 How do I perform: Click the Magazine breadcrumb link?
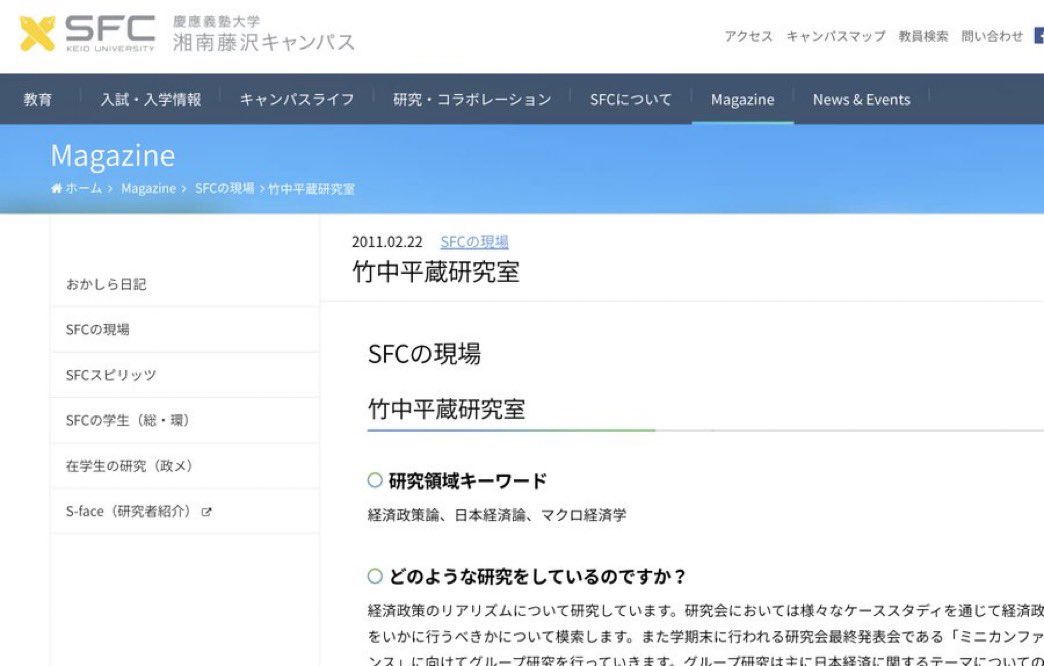148,189
